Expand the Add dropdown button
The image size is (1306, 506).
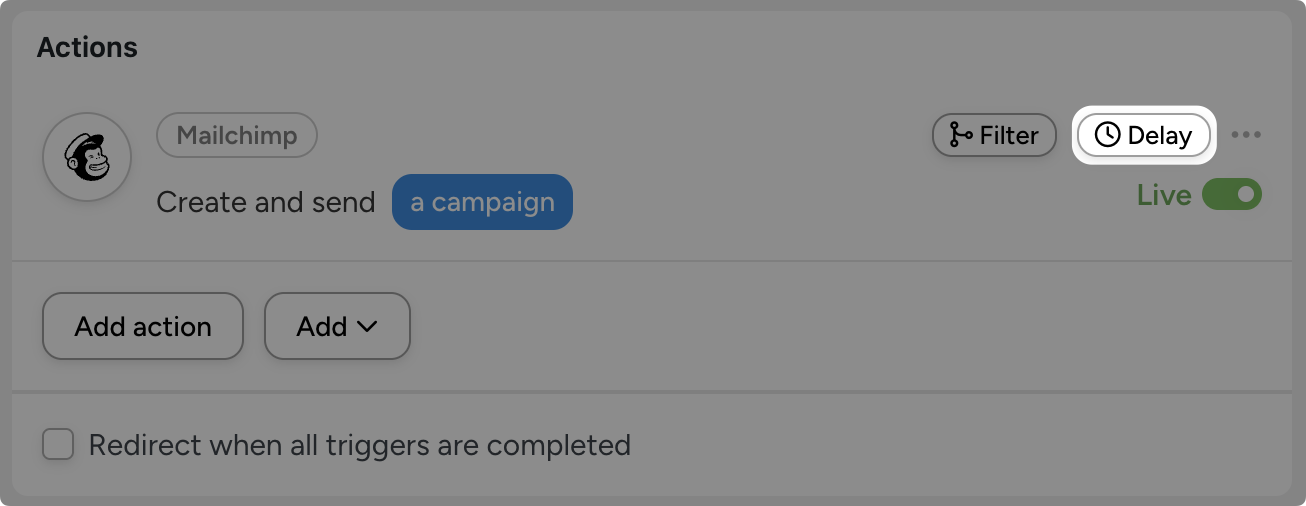point(337,326)
